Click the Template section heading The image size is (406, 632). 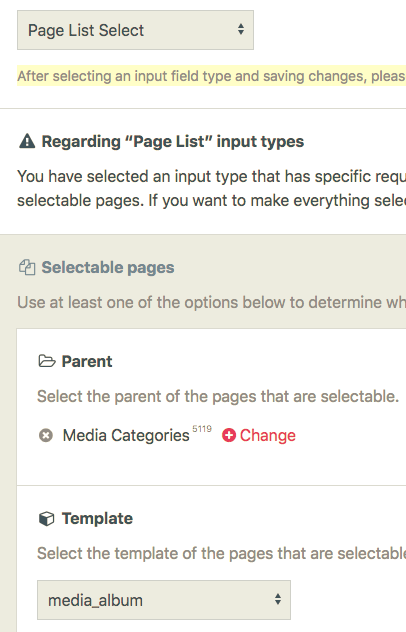coord(97,519)
